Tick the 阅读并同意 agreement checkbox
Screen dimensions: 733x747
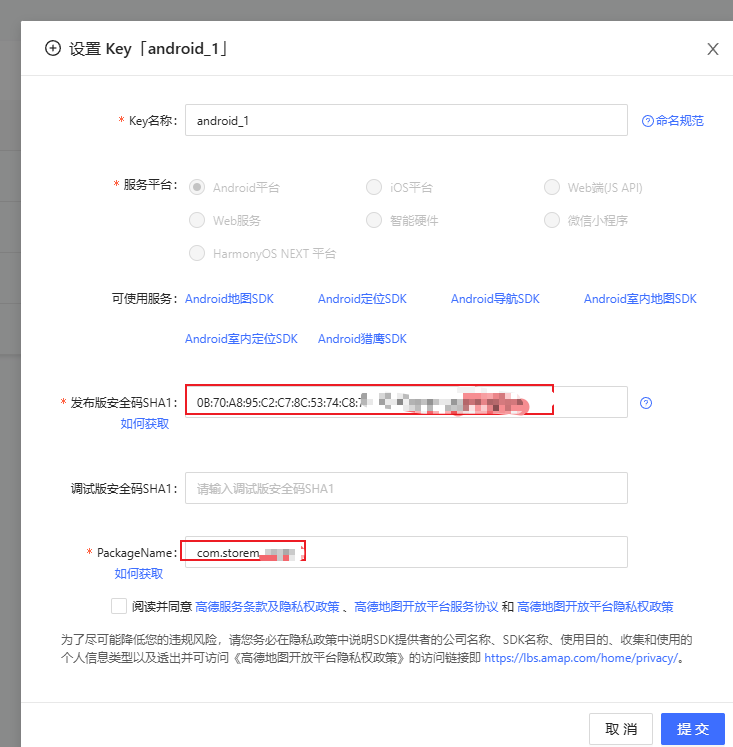pos(119,606)
